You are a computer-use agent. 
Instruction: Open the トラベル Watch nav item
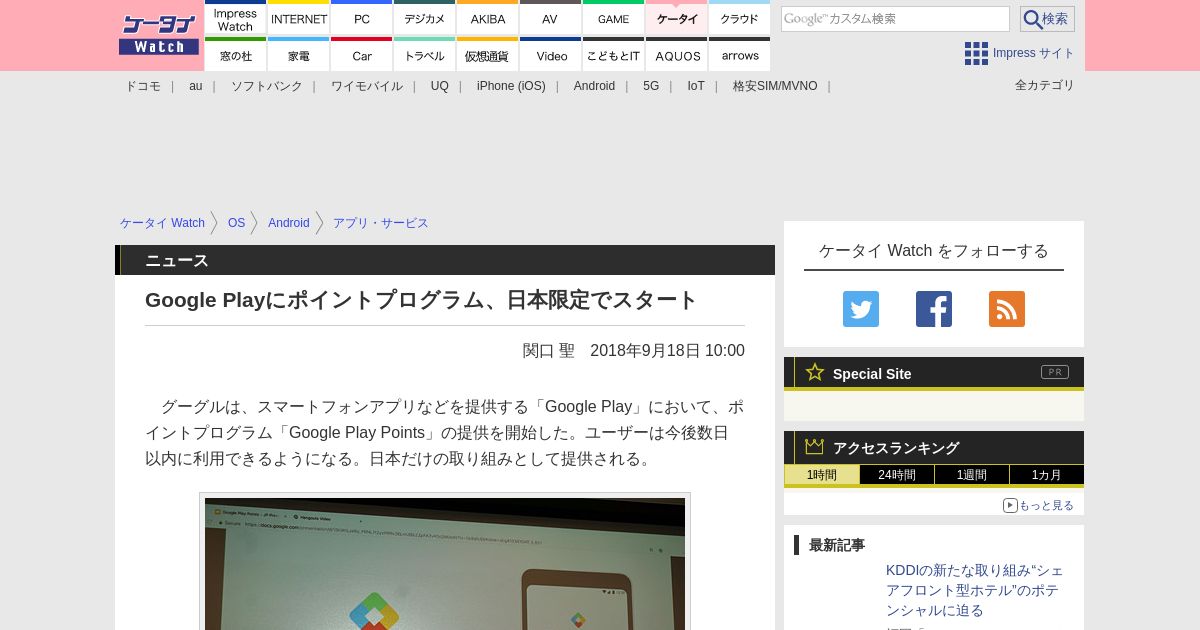point(425,54)
